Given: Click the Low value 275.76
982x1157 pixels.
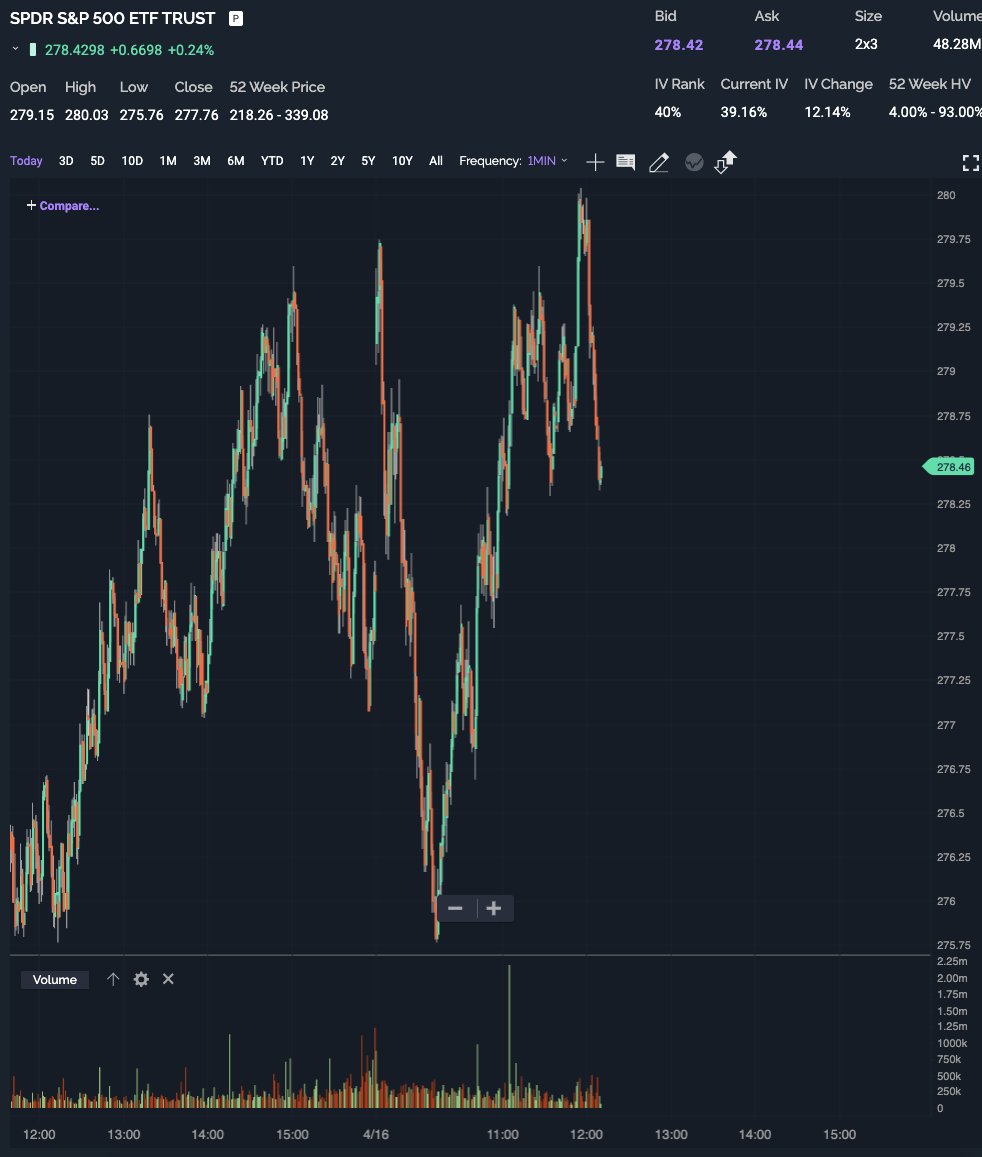Looking at the screenshot, I should (142, 115).
